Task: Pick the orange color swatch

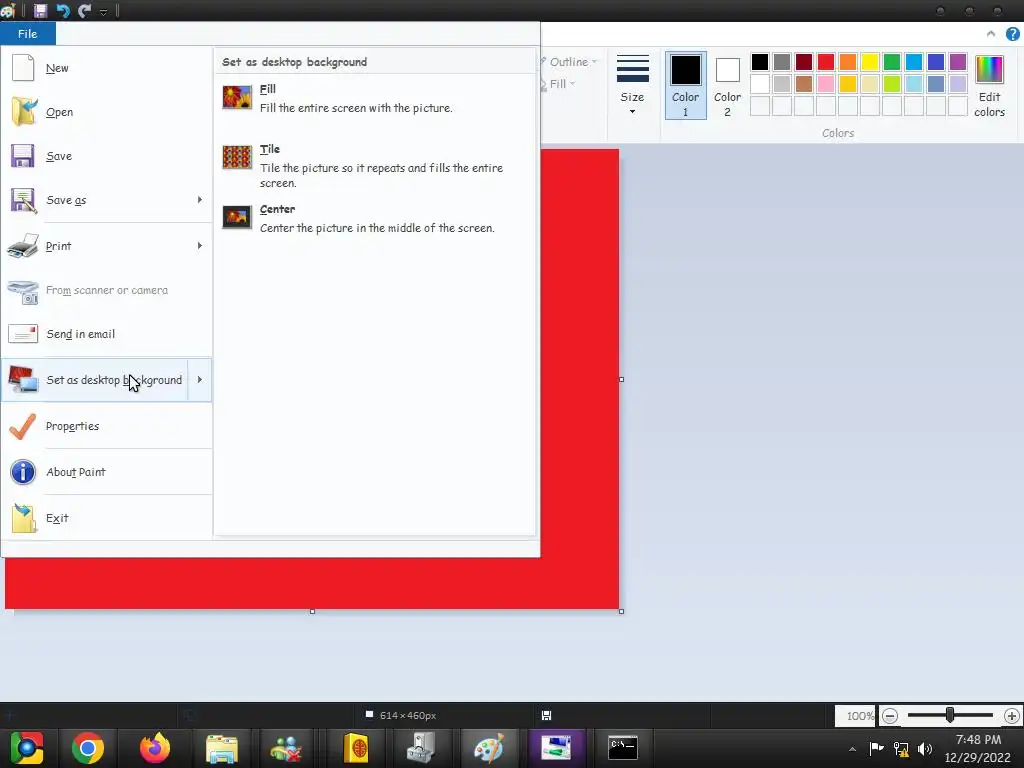Action: coord(848,62)
